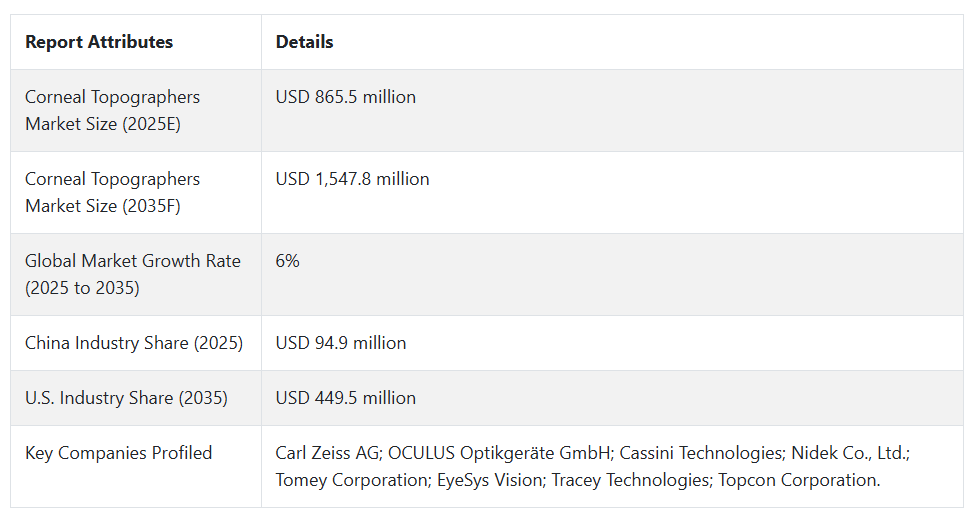Click the Report Attributes column header
The image size is (970, 512).
click(x=99, y=42)
